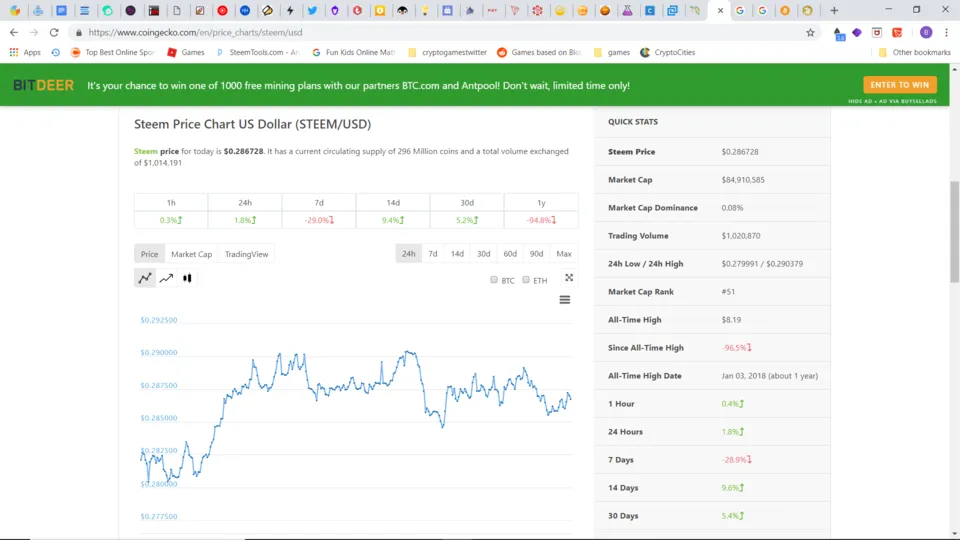
Task: Click the Trading Volume $1,020,870 value
Action: pyautogui.click(x=741, y=236)
